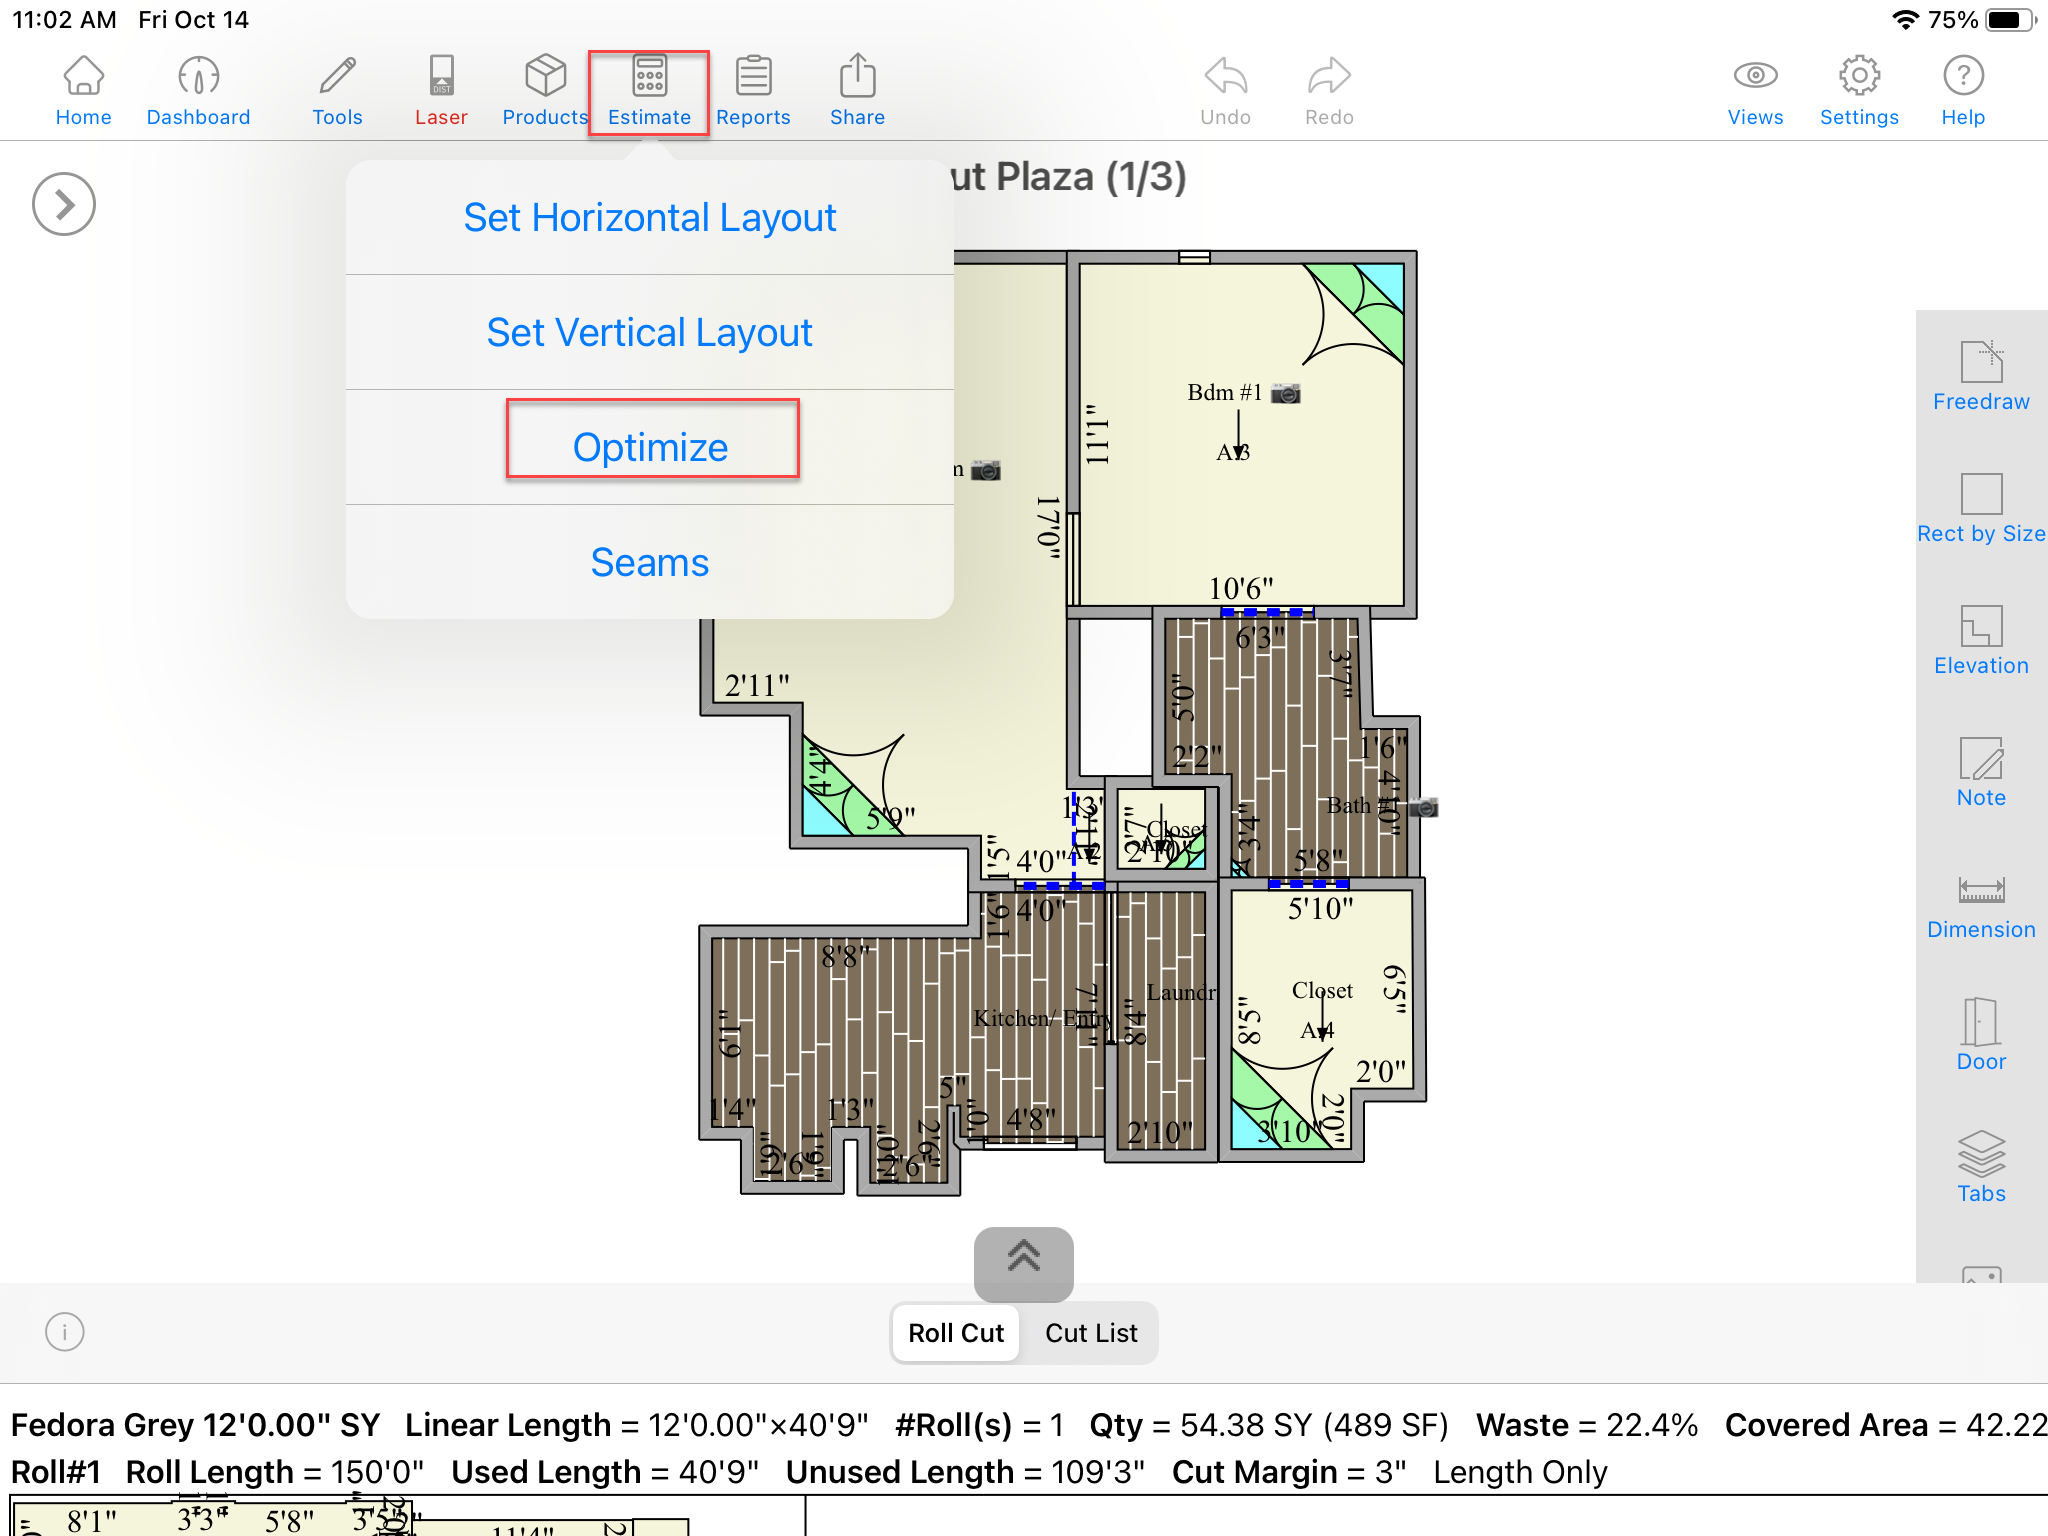This screenshot has height=1536, width=2048.
Task: Toggle the Views eye icon
Action: 1755,91
